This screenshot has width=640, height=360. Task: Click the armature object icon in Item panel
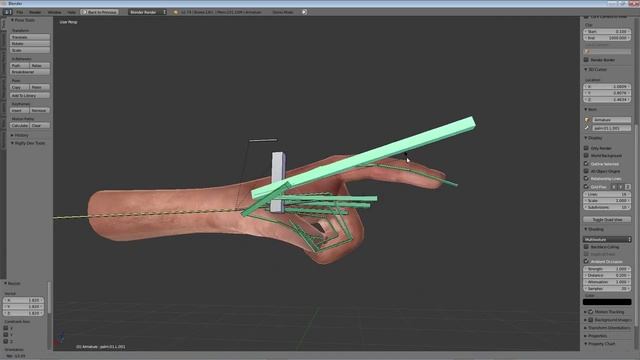coord(587,120)
